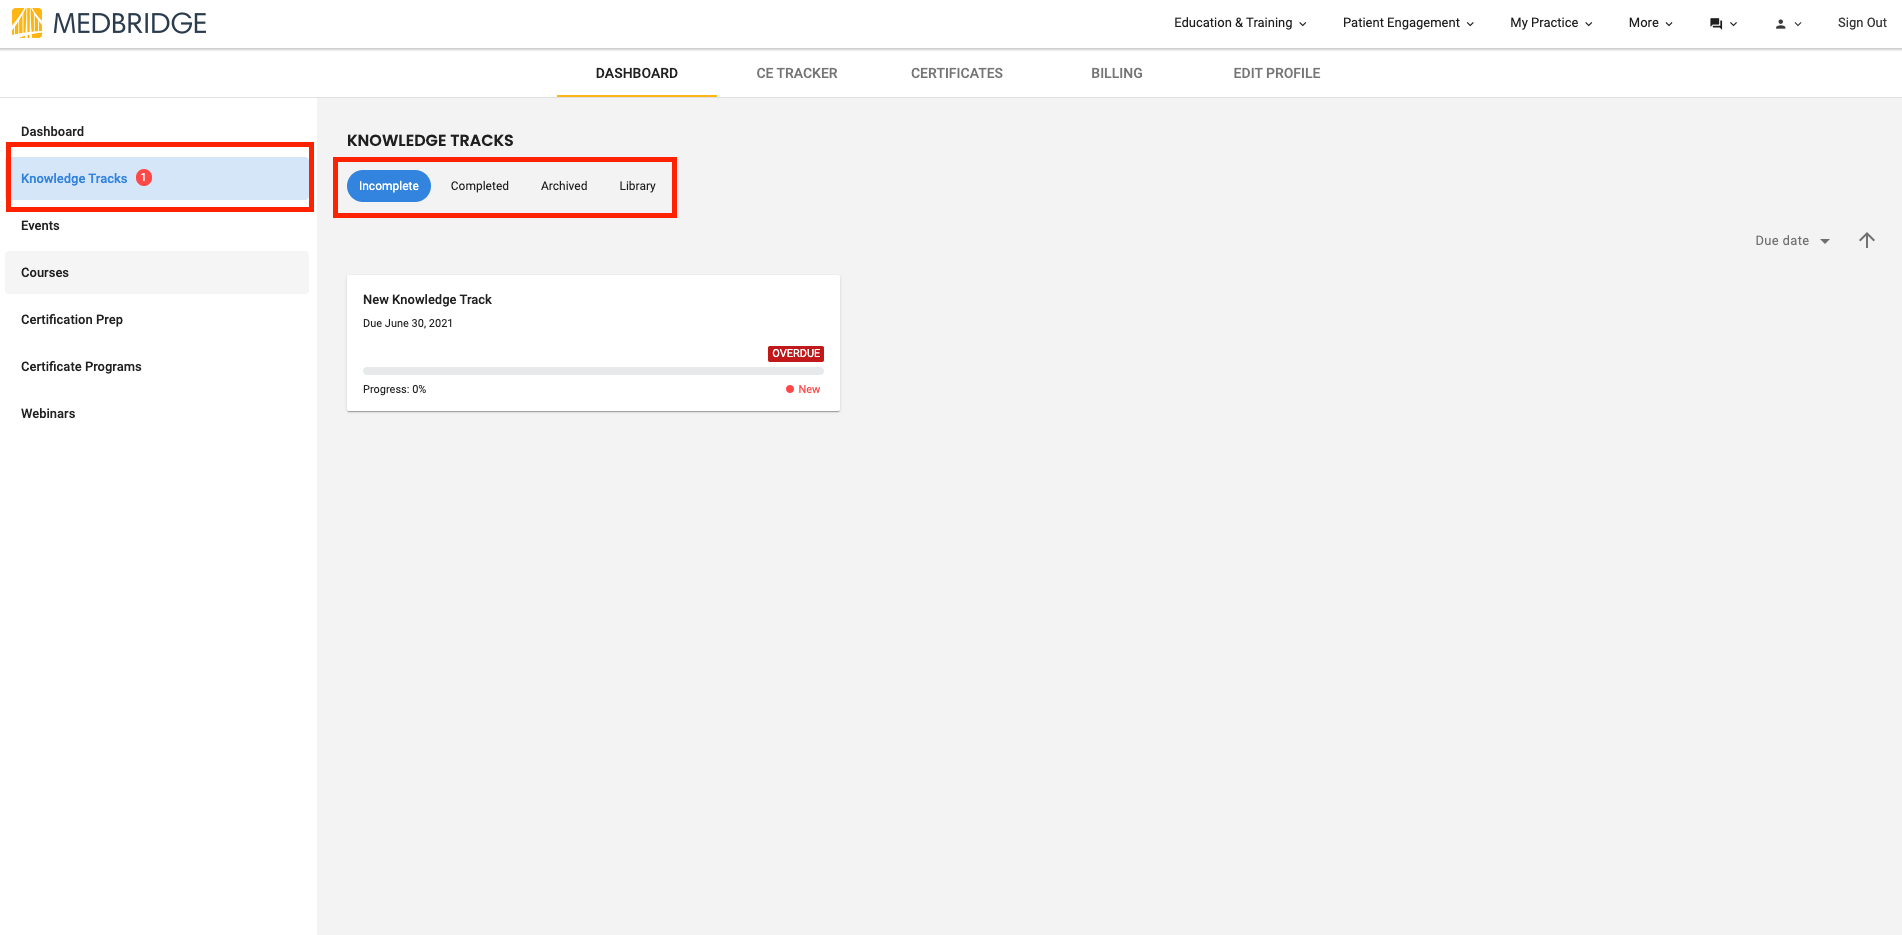Click the KNOWLEDGE TRACKS heading
Screen dimensions: 1902x935
[x=430, y=140]
